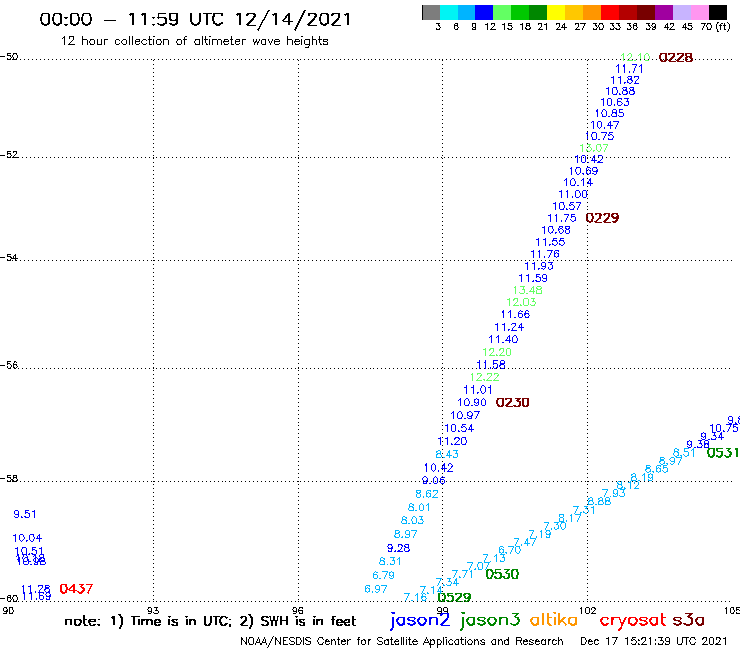Select the jason2 satellite legend label

419,620
